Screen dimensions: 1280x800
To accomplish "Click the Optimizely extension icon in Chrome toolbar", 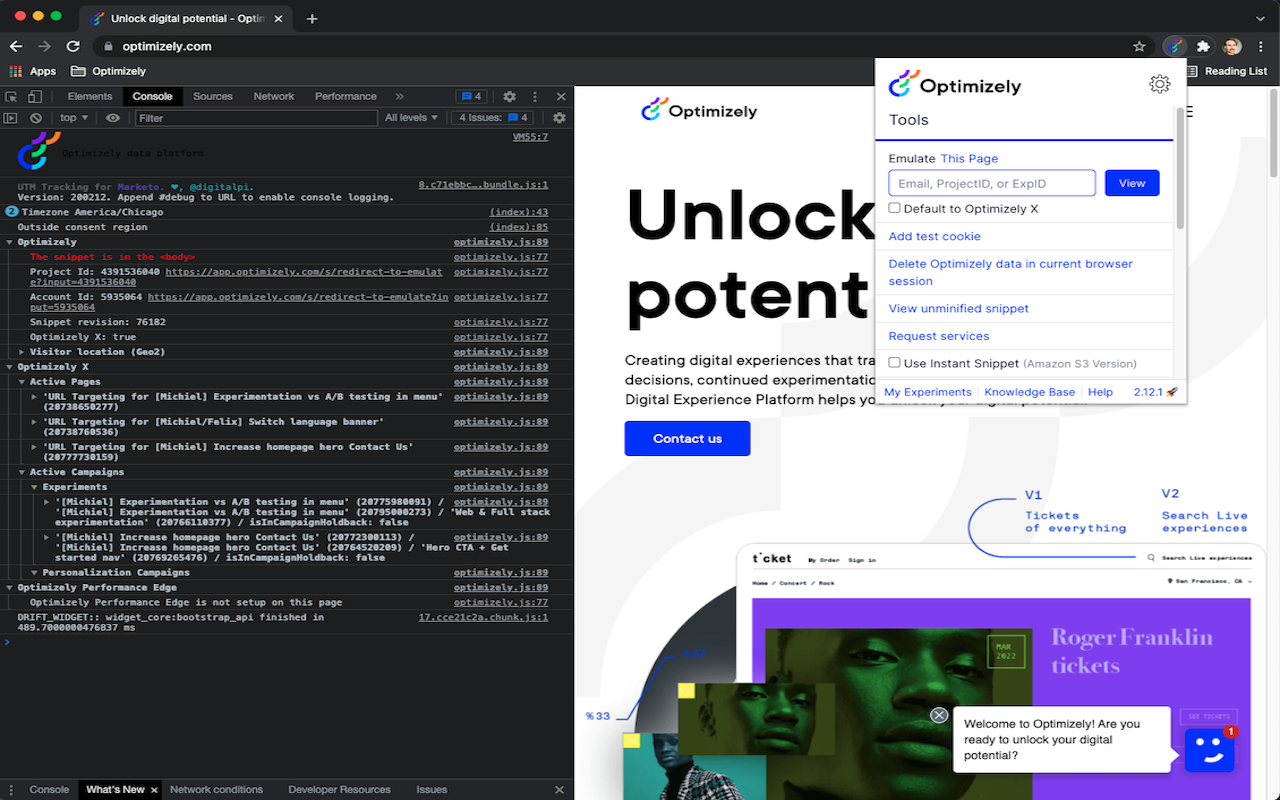I will (1175, 46).
